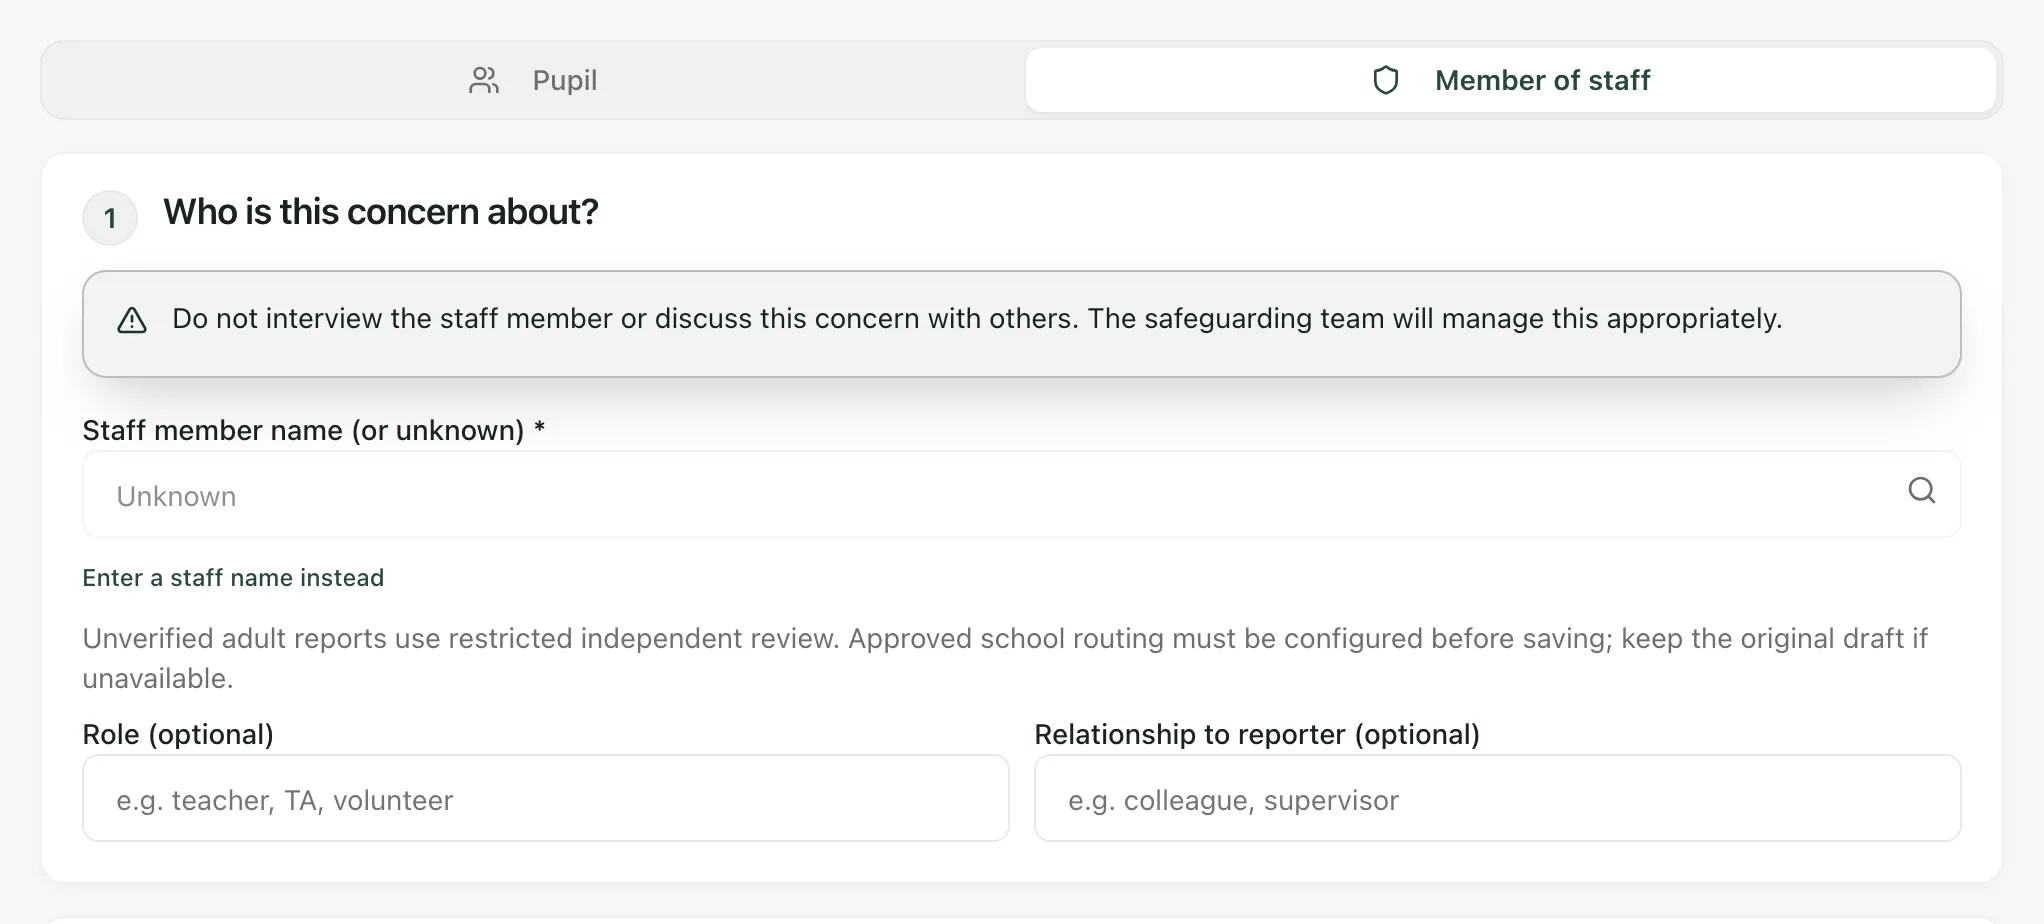Click the Who is this concern about heading
The image size is (2044, 924).
381,212
